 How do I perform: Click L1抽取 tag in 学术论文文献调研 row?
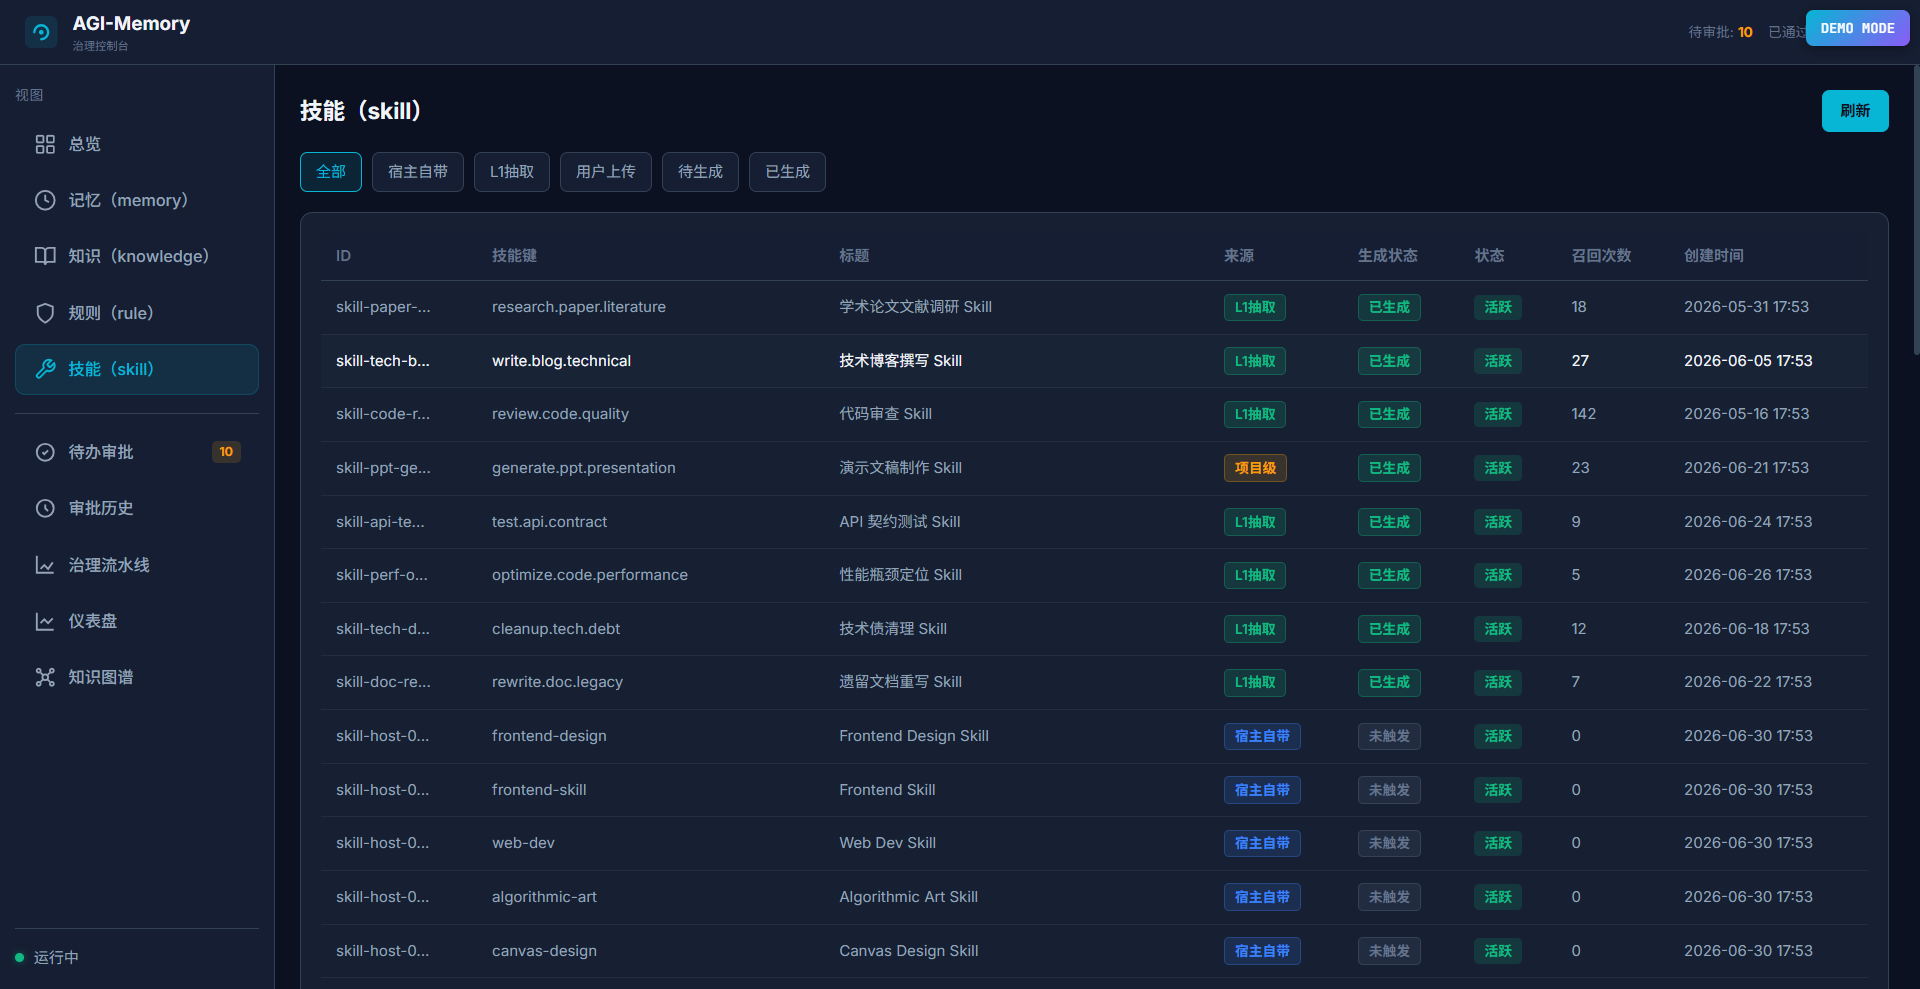pos(1254,307)
